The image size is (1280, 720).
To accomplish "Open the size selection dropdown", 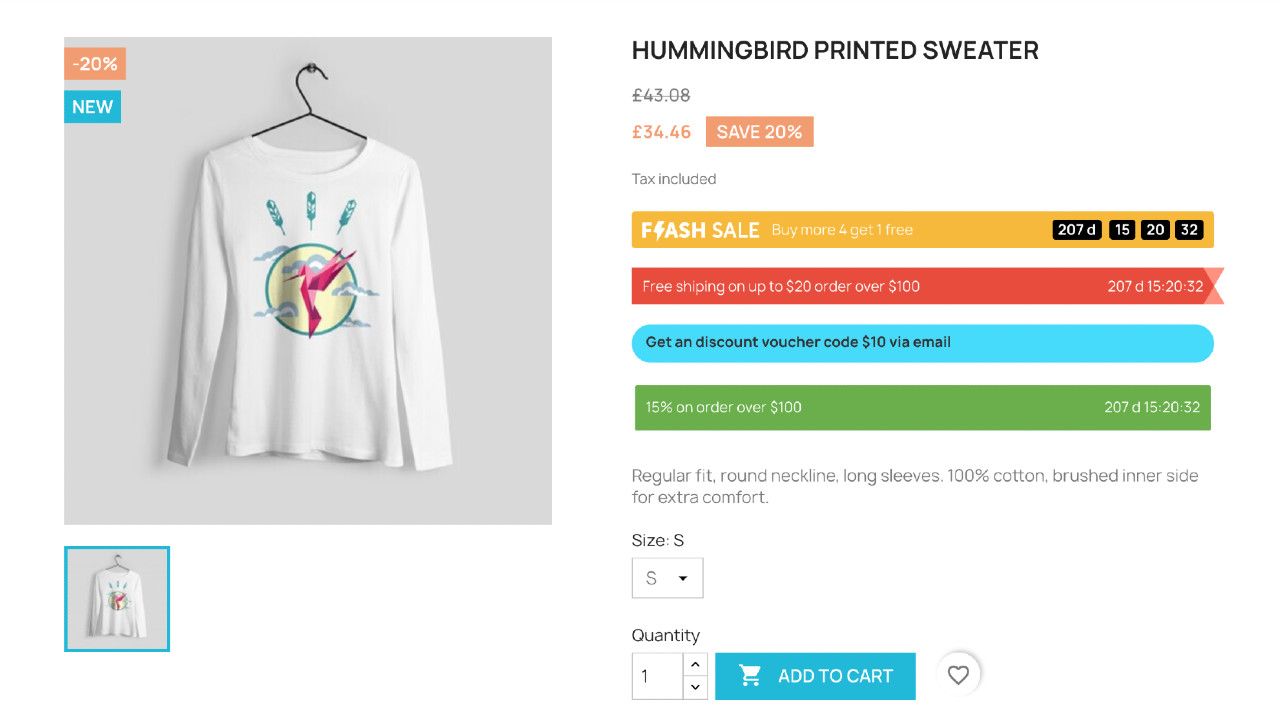I will tap(667, 577).
